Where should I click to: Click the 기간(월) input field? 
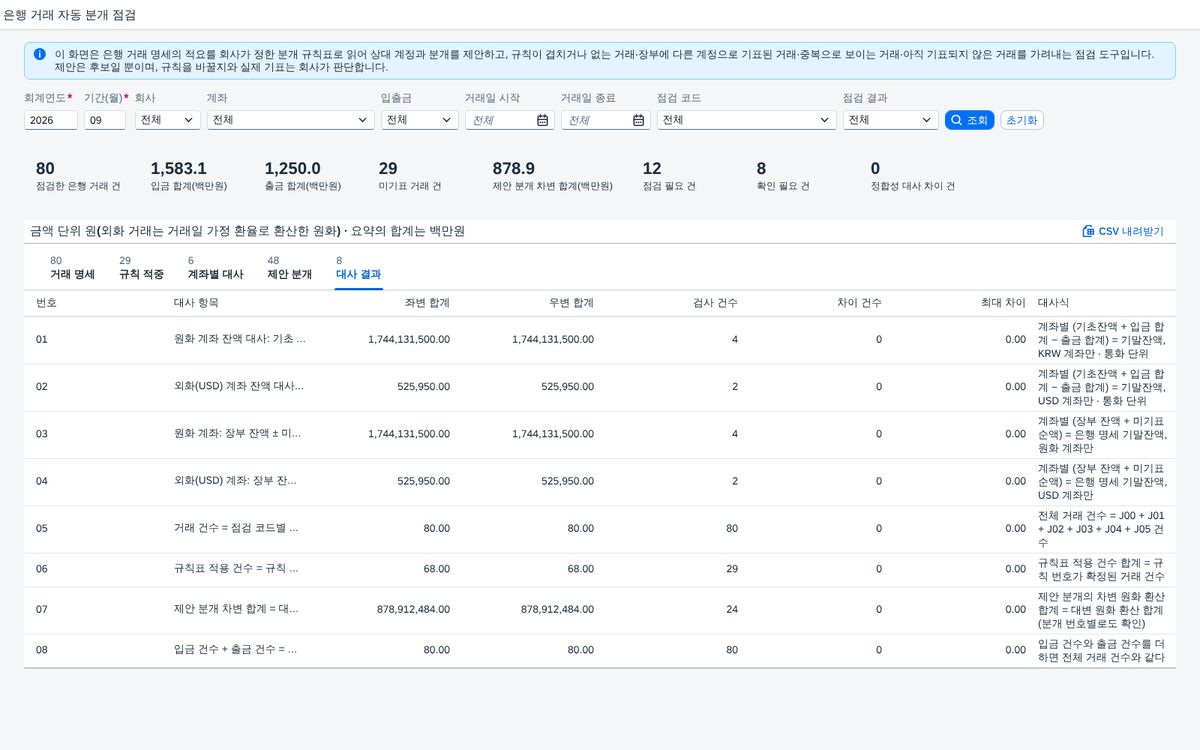pos(105,120)
